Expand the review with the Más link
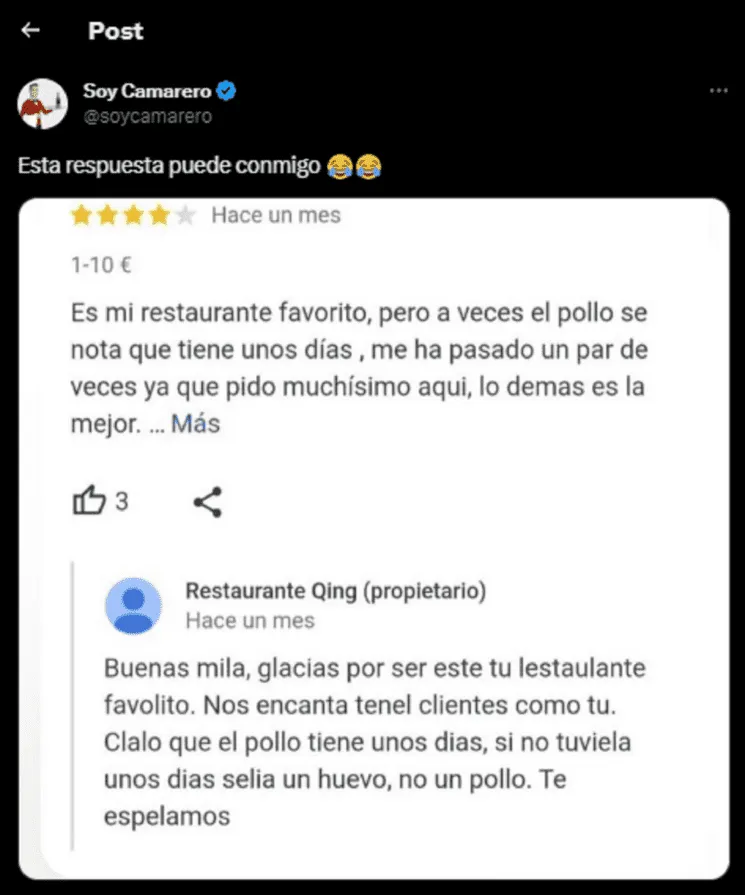 [195, 424]
